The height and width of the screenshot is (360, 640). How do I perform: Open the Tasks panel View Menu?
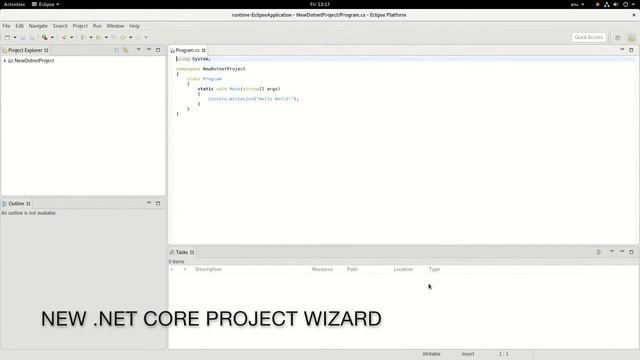(612, 252)
